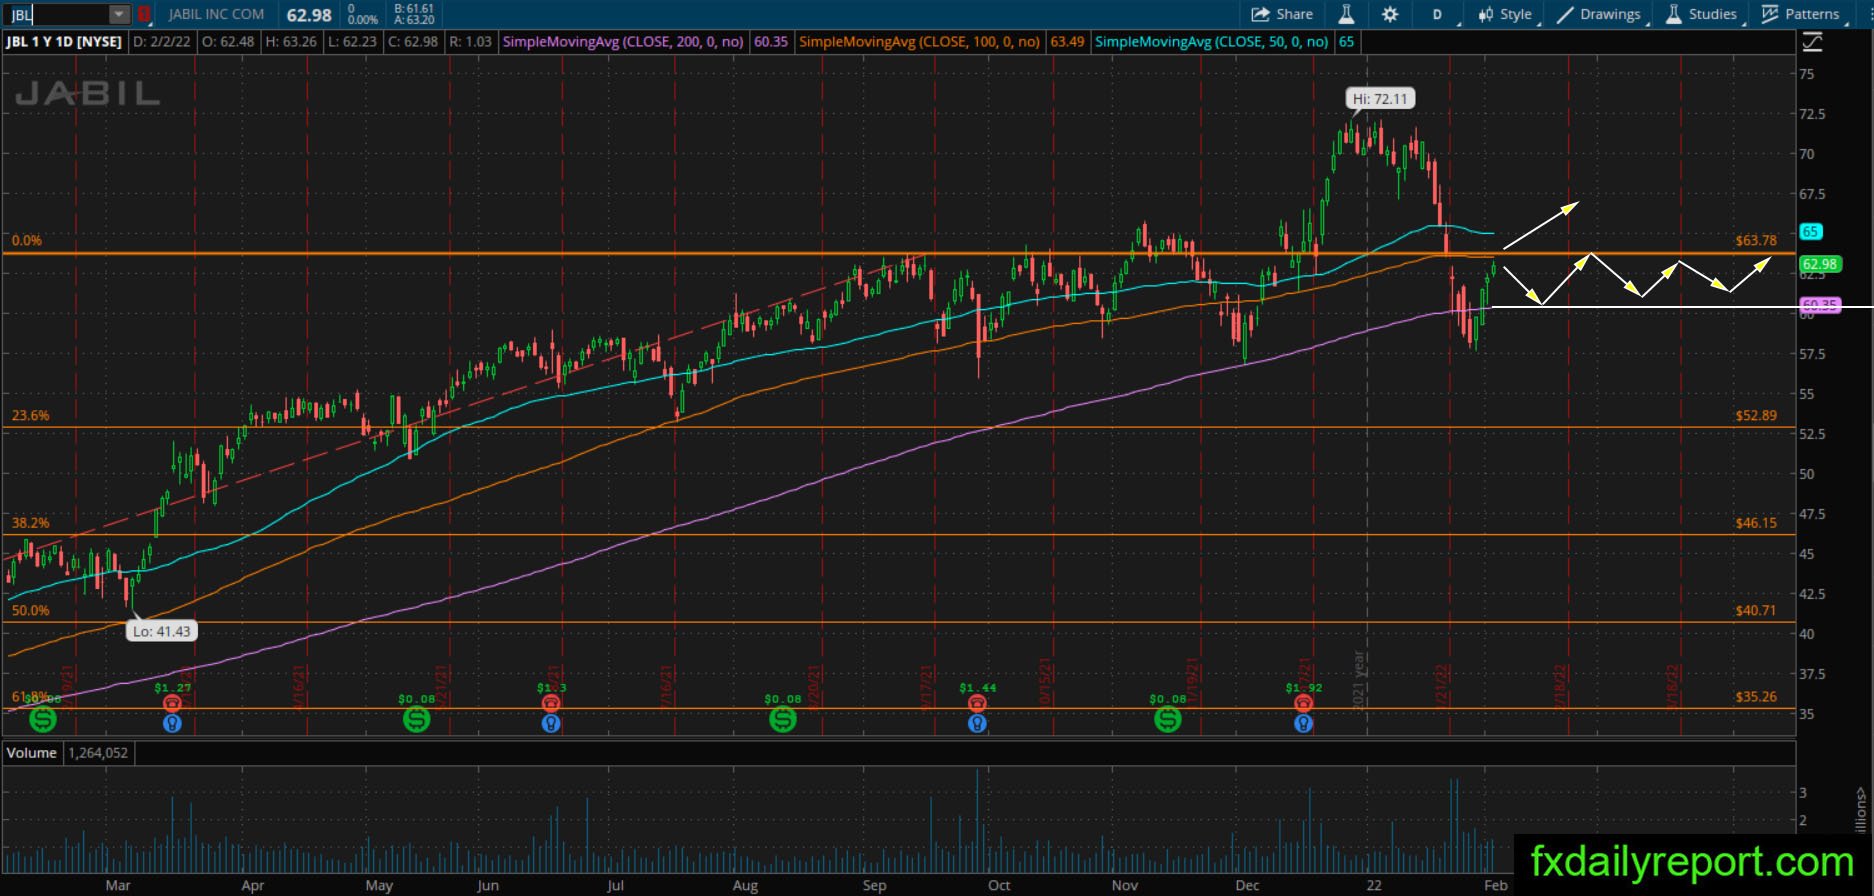
Task: Click the chart scale icon above price axis
Action: pyautogui.click(x=1812, y=42)
